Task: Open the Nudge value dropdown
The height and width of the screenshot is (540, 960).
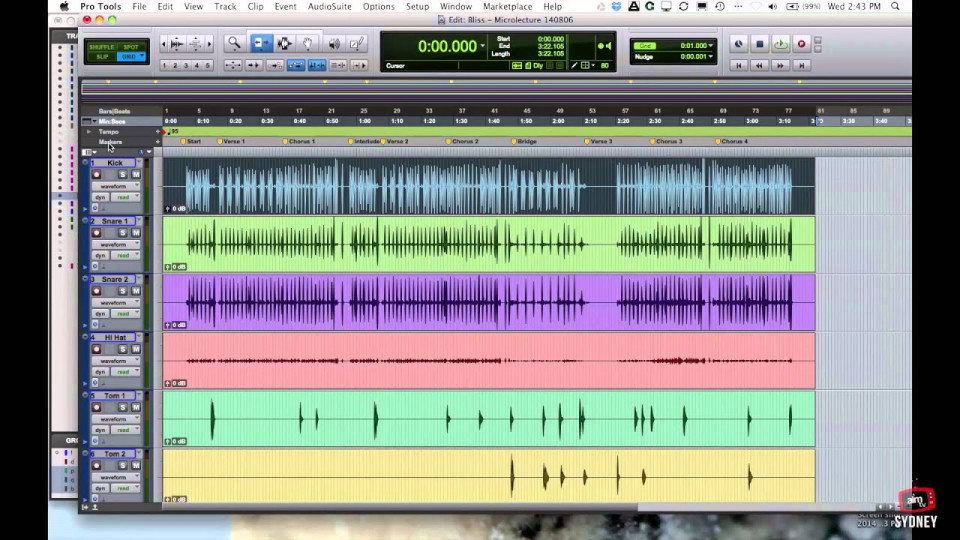Action: (710, 57)
